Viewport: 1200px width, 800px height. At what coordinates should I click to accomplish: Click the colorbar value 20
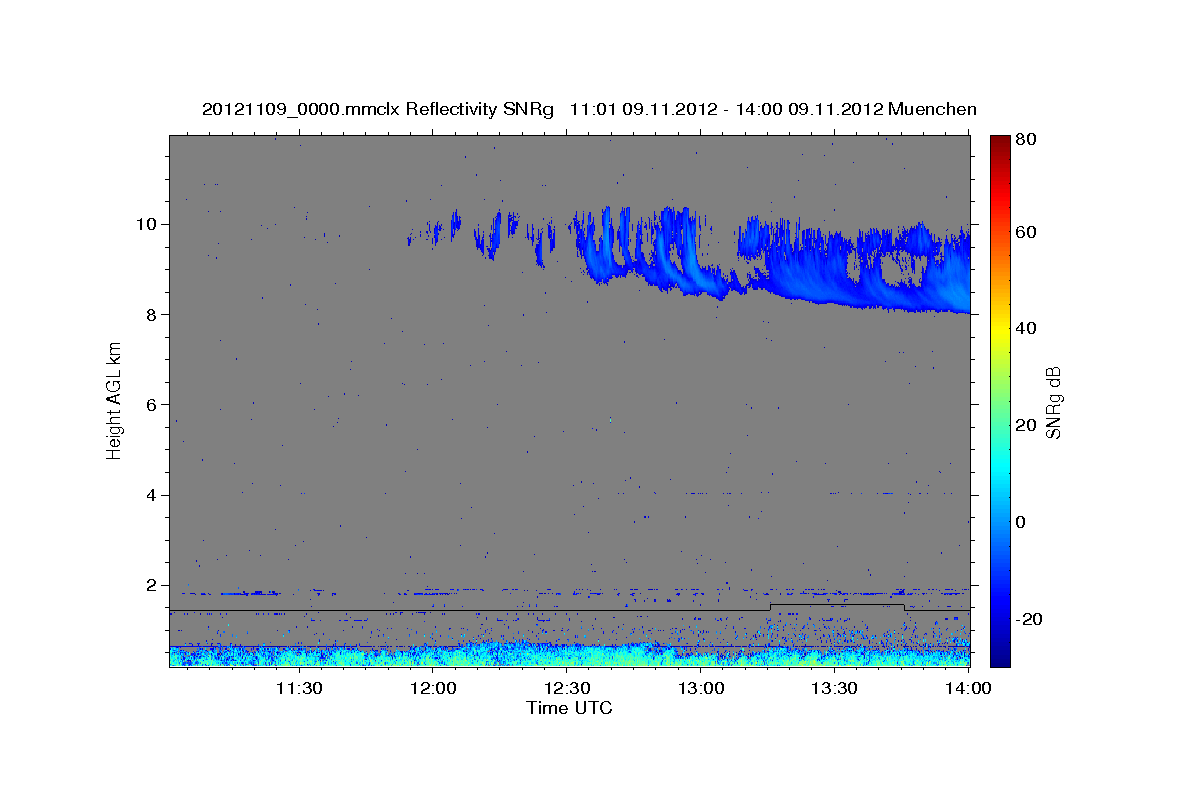[x=1027, y=426]
